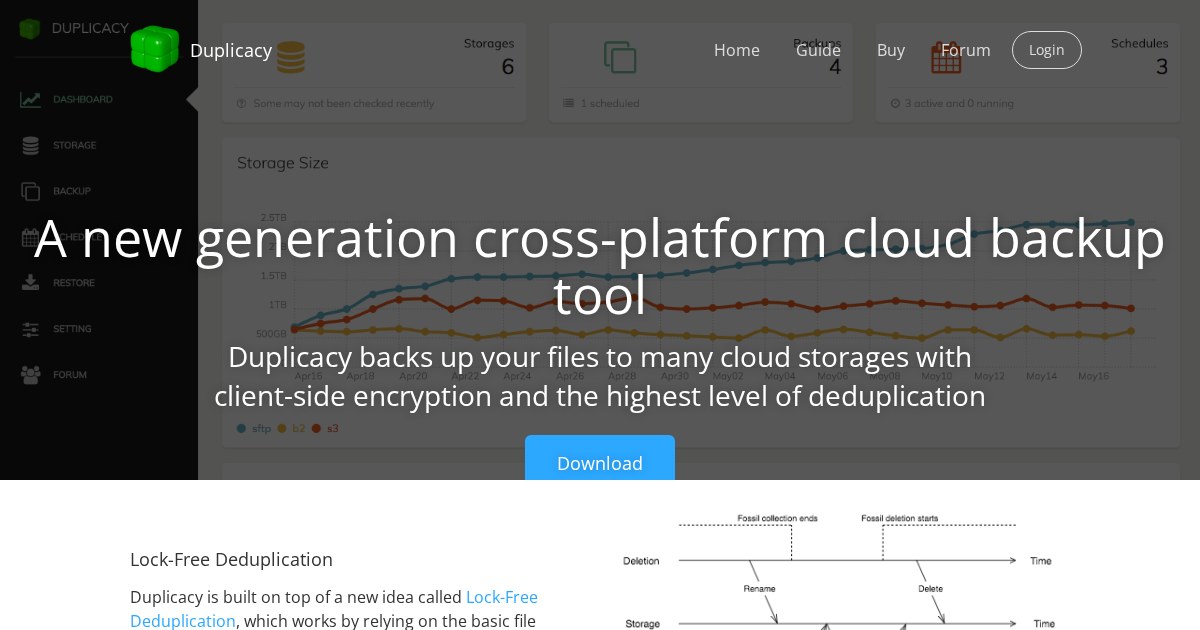Open the Guide menu item
Image resolution: width=1200 pixels, height=630 pixels.
(x=818, y=50)
